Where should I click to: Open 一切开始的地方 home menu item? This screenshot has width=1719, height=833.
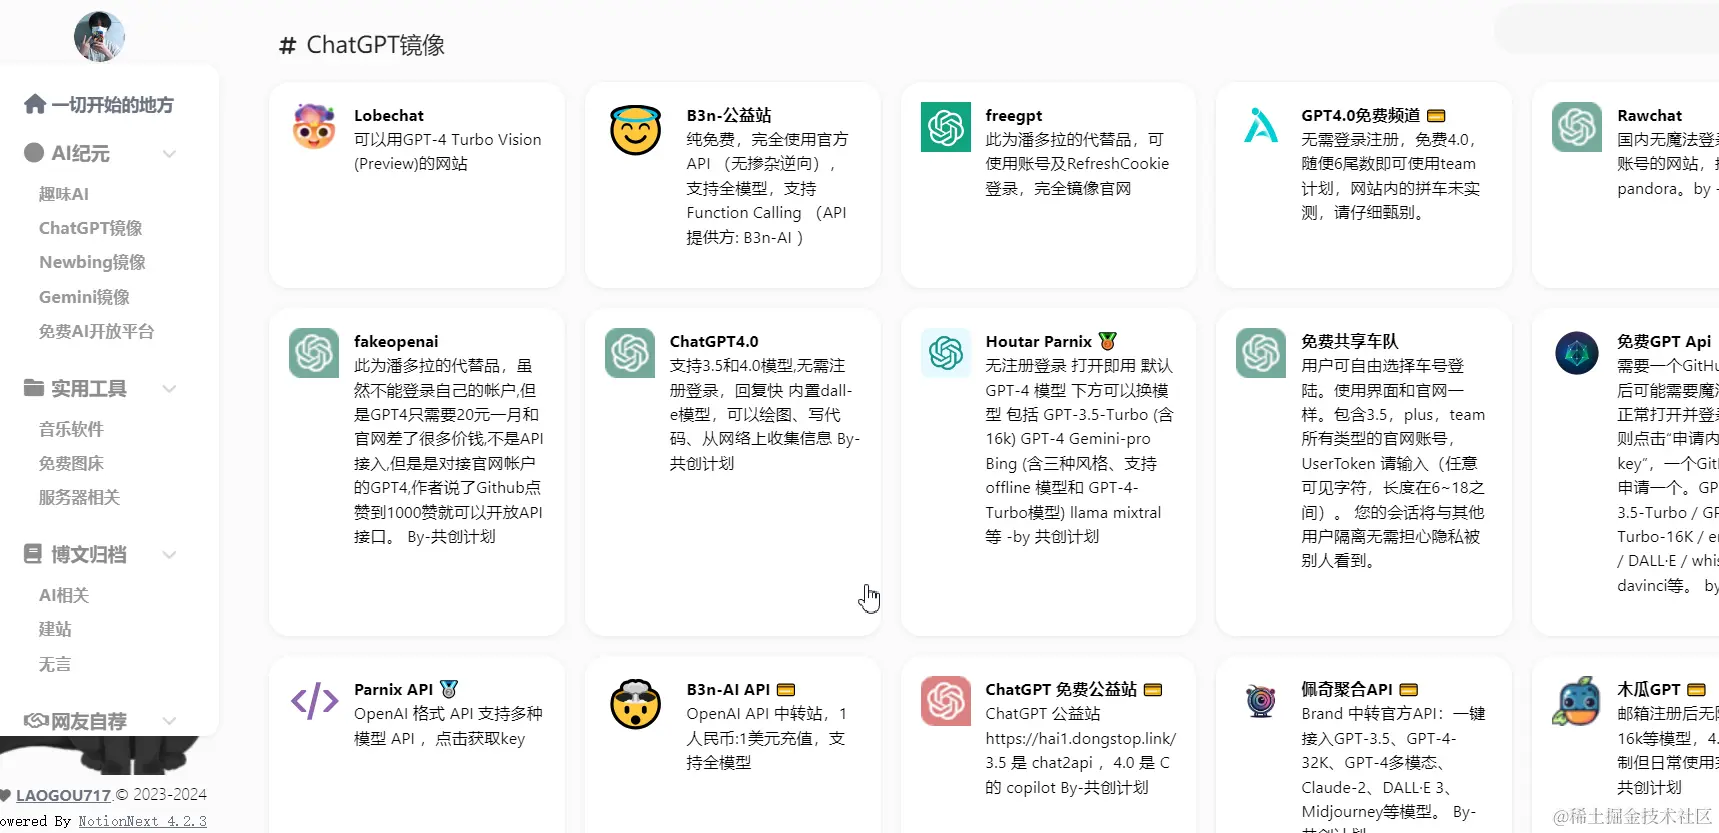[x=112, y=105]
